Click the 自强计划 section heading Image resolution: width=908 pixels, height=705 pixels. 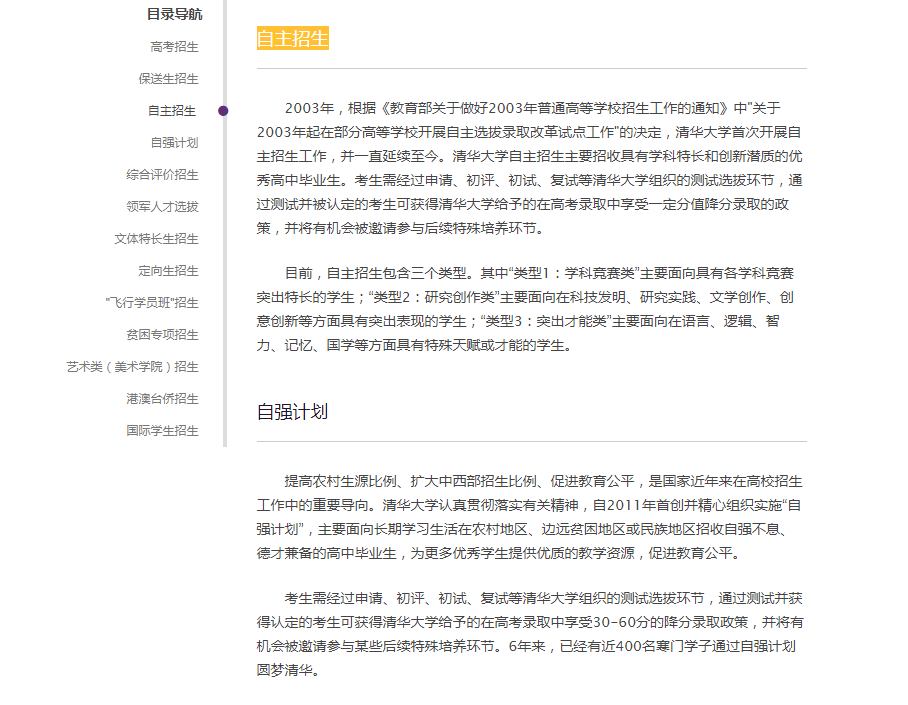tap(292, 412)
